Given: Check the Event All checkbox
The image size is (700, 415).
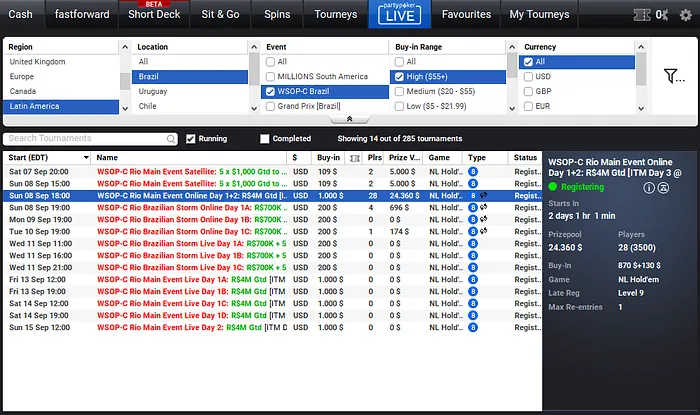Looking at the screenshot, I should pos(270,62).
